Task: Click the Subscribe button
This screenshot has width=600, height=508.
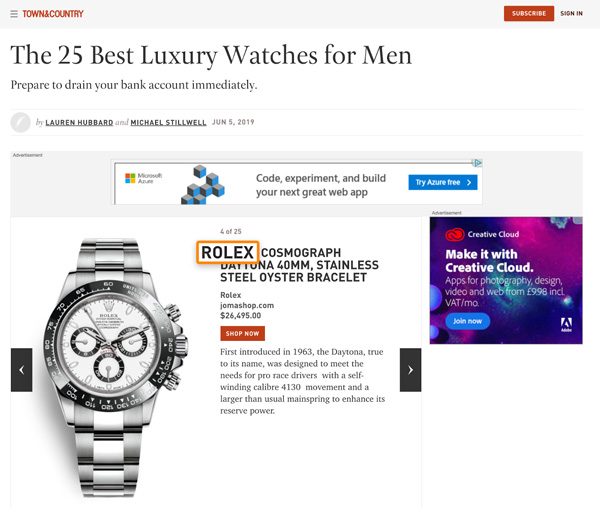Action: (x=529, y=14)
